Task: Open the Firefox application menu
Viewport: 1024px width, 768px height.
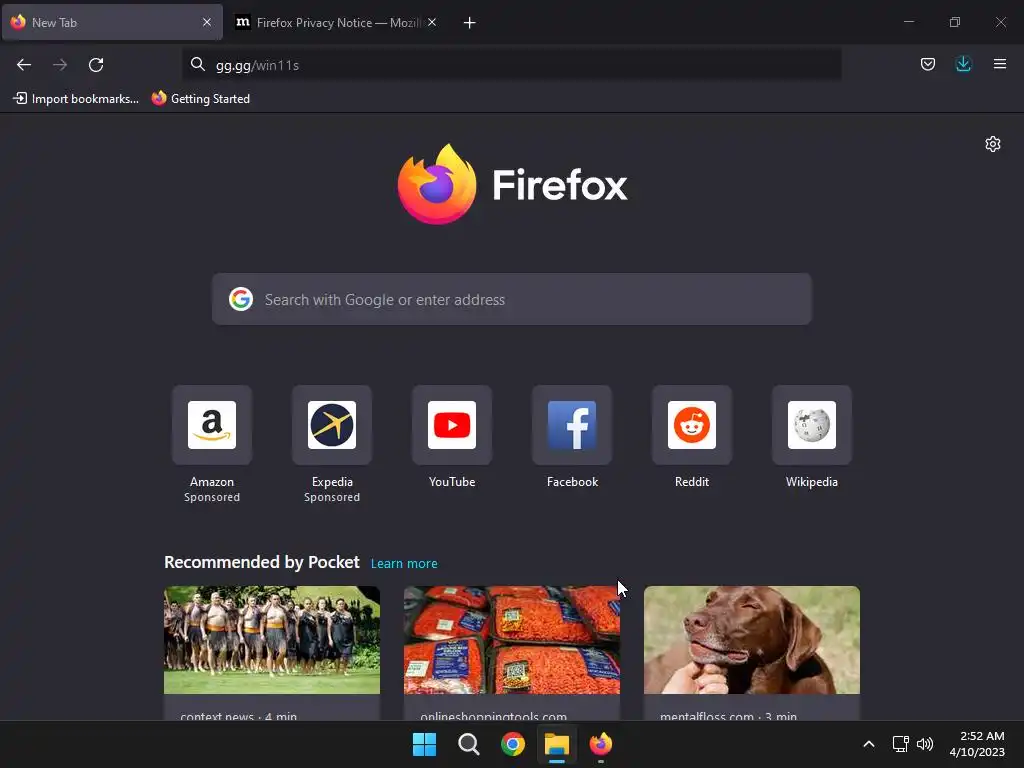Action: pyautogui.click(x=999, y=64)
